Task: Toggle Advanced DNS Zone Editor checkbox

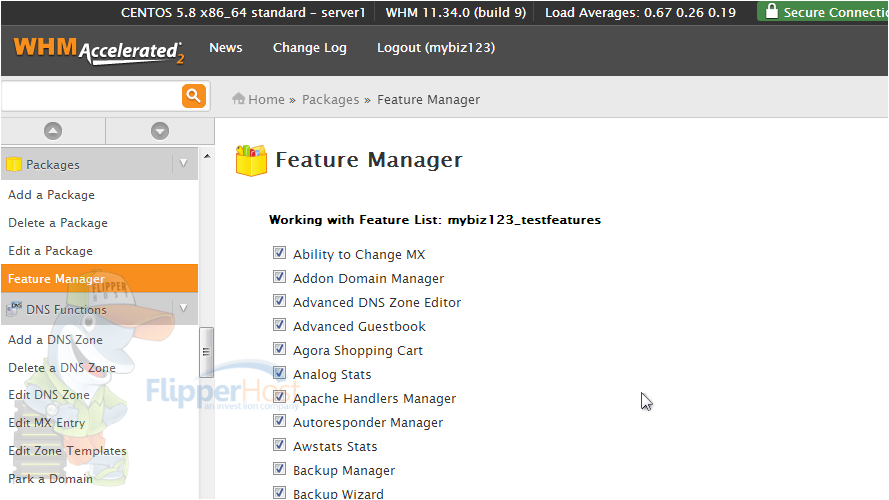Action: coord(279,300)
